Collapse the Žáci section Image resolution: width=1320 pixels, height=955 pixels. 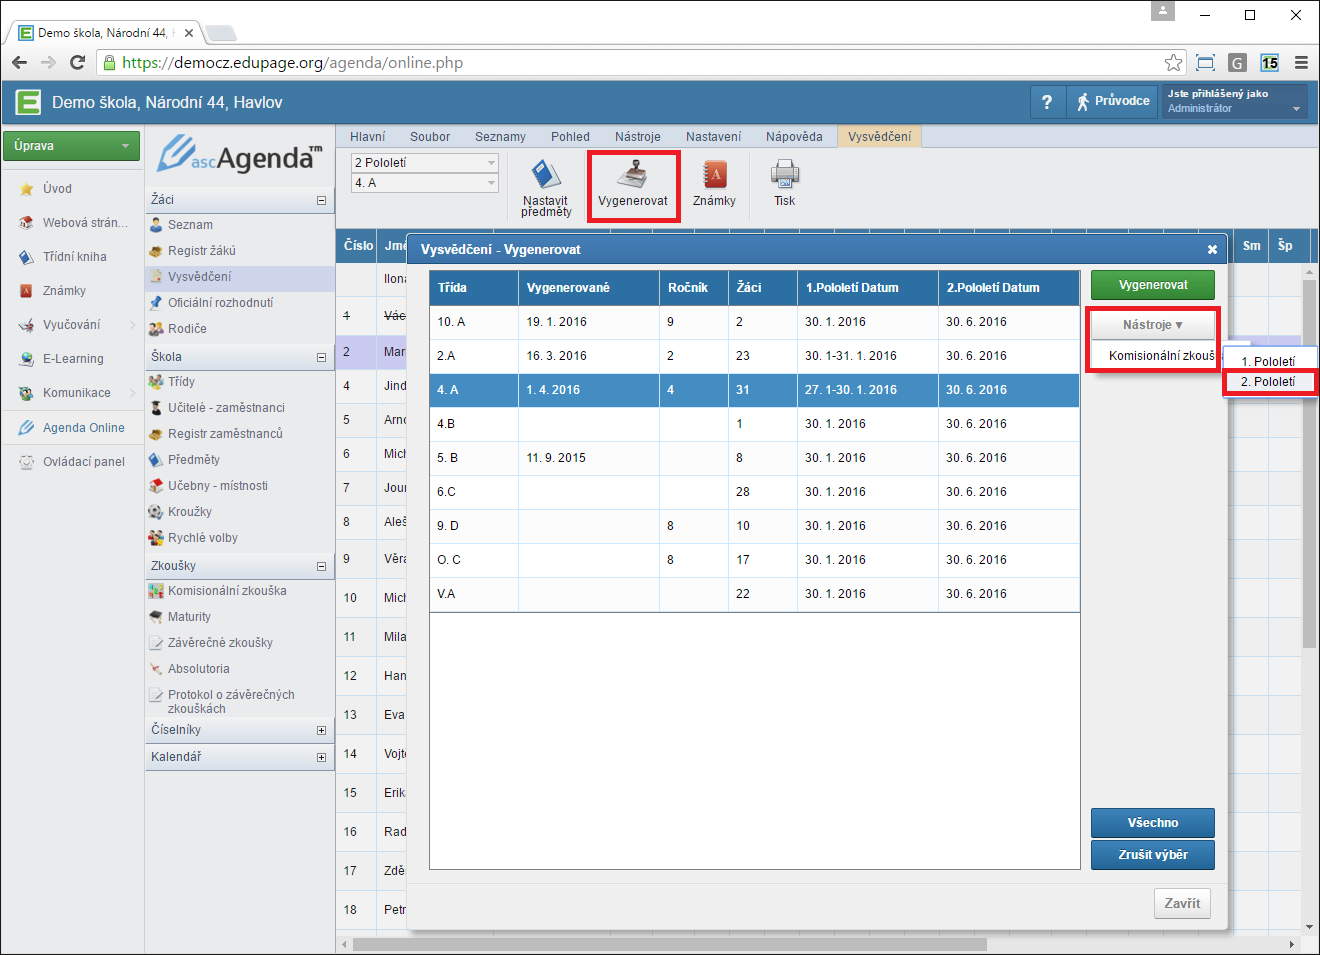321,200
